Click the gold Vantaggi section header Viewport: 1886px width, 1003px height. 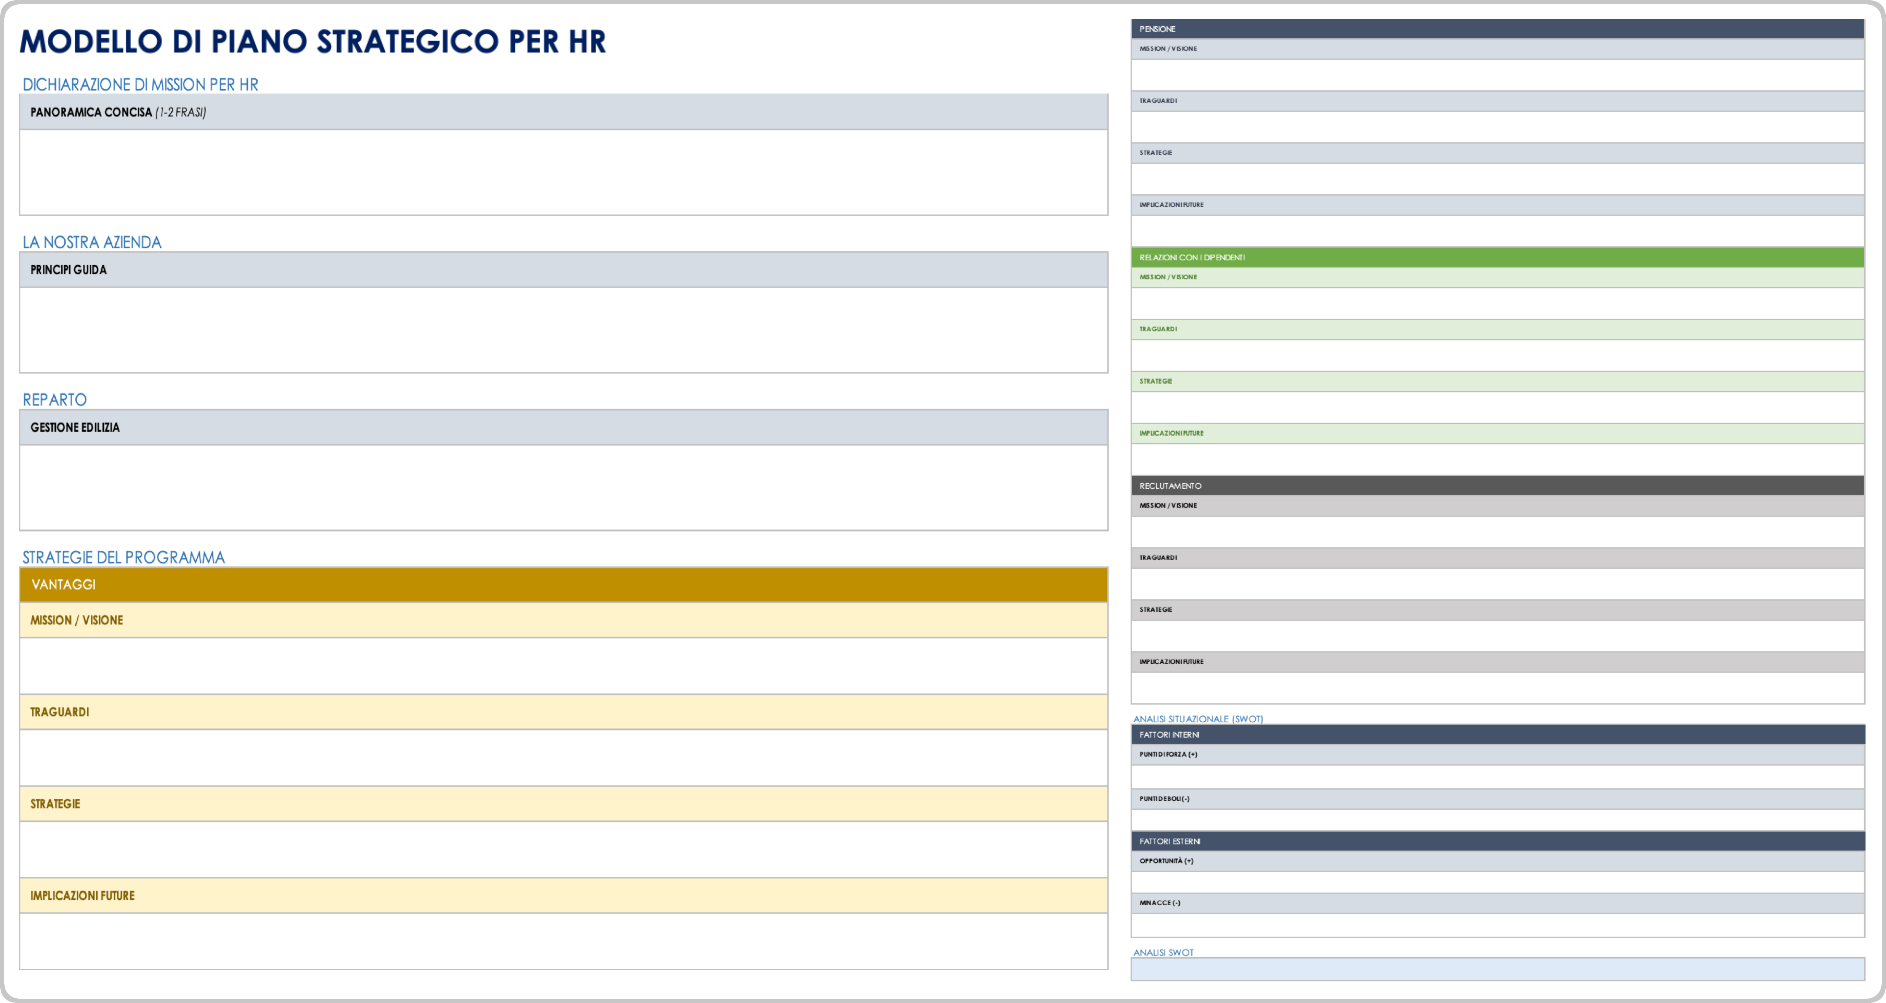pos(563,584)
